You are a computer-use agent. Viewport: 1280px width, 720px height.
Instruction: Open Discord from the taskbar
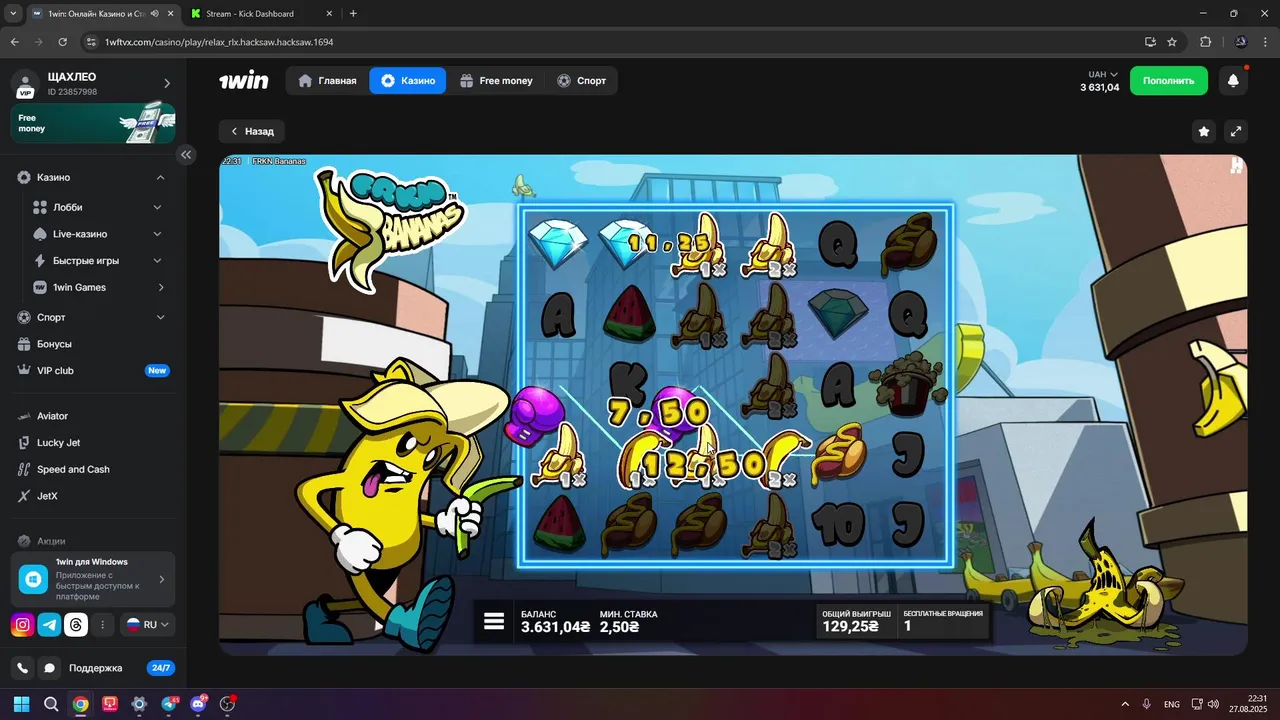pos(198,704)
